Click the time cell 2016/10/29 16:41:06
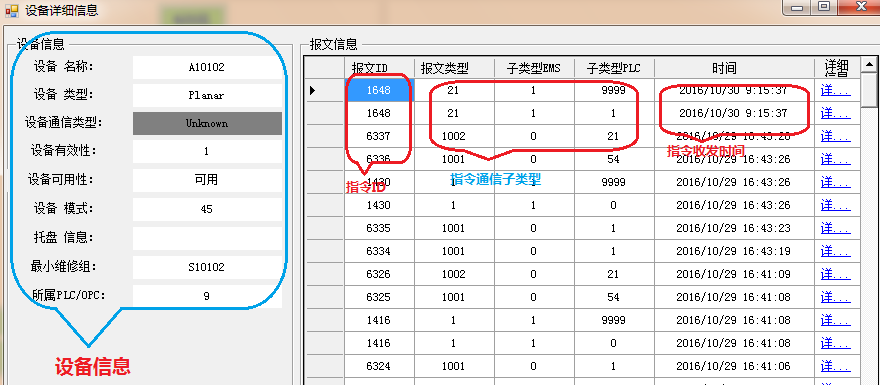Image resolution: width=880 pixels, height=385 pixels. pos(734,366)
